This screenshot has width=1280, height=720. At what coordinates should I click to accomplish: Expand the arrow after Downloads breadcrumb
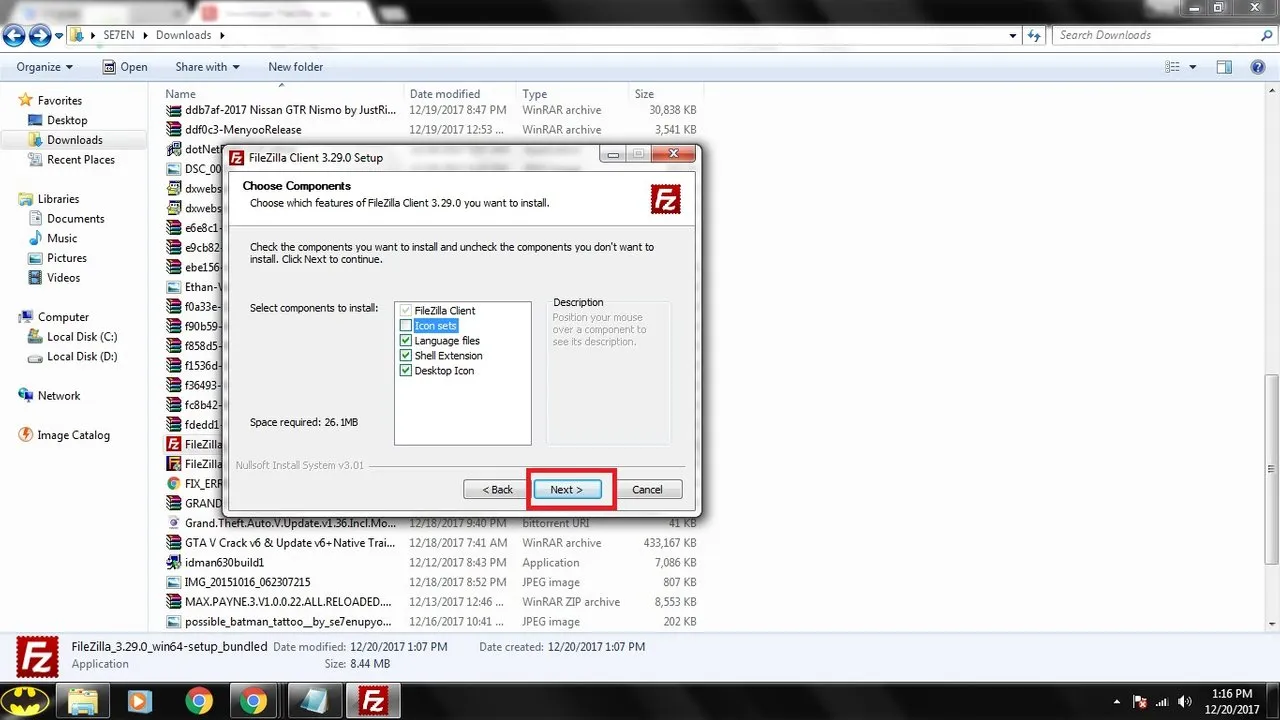tap(222, 35)
